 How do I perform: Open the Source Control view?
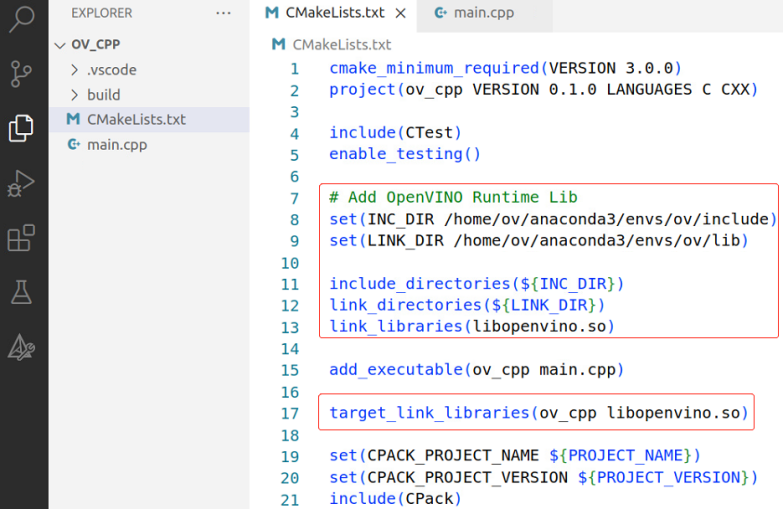tap(21, 74)
